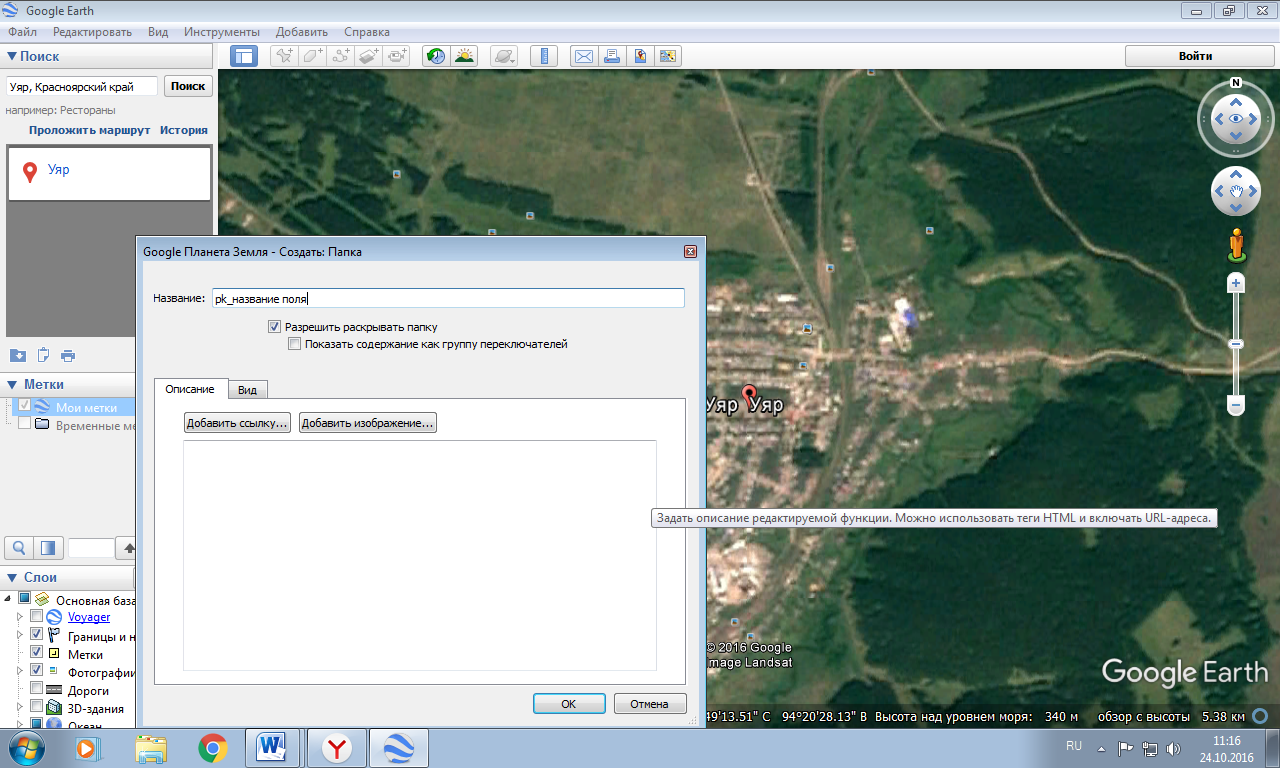Toggle 'Разрешить раскрывать папку' checkbox
Viewport: 1280px width, 768px height.
pyautogui.click(x=274, y=327)
